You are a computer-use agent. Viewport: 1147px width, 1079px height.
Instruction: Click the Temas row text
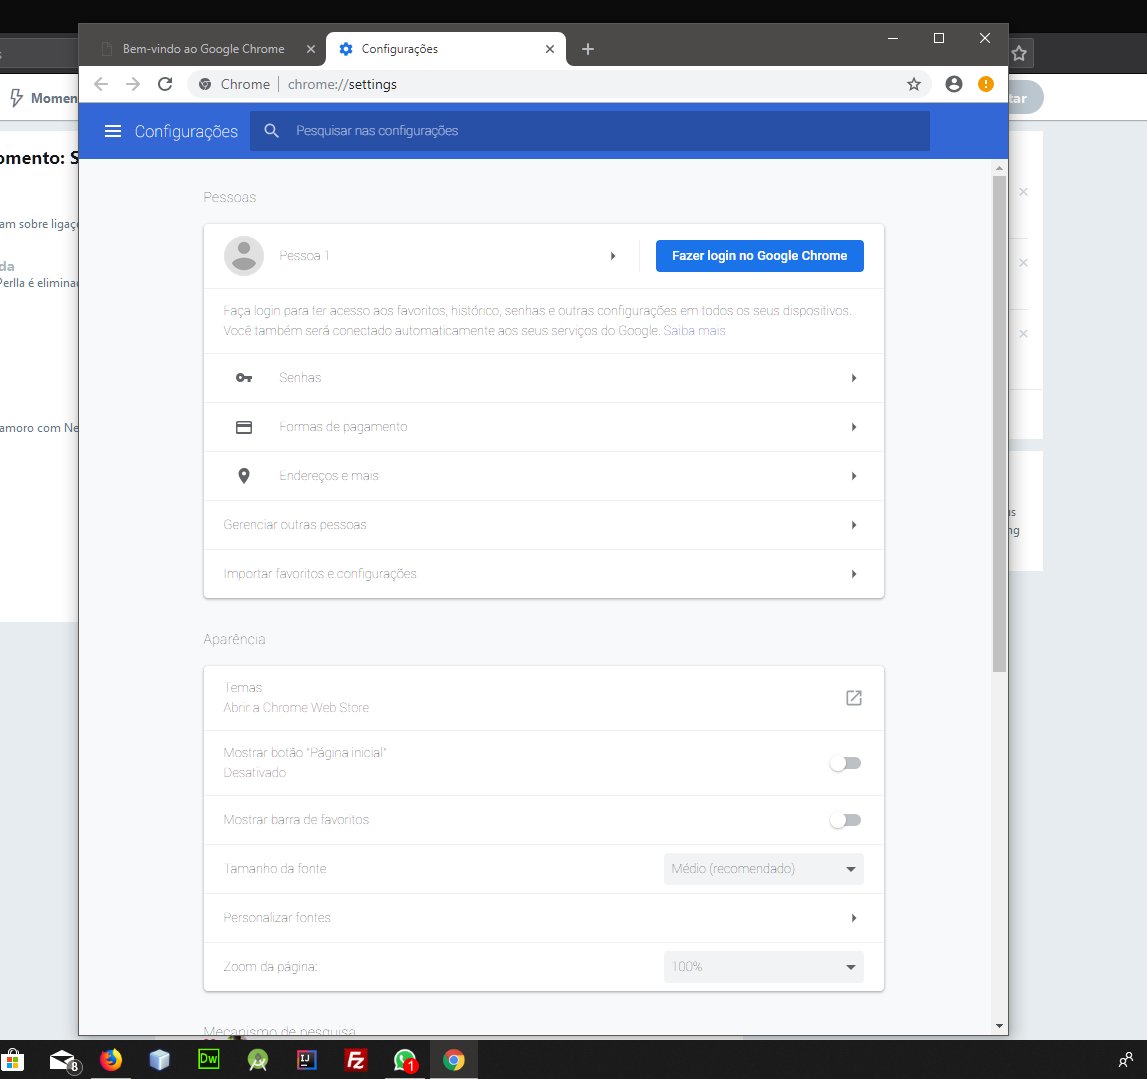pyautogui.click(x=243, y=688)
